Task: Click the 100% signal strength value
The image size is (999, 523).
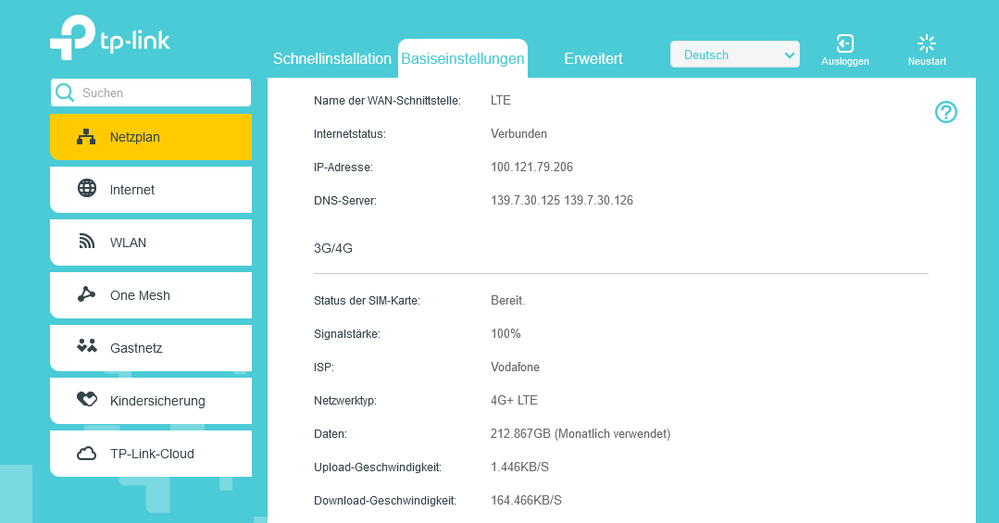Action: [506, 333]
